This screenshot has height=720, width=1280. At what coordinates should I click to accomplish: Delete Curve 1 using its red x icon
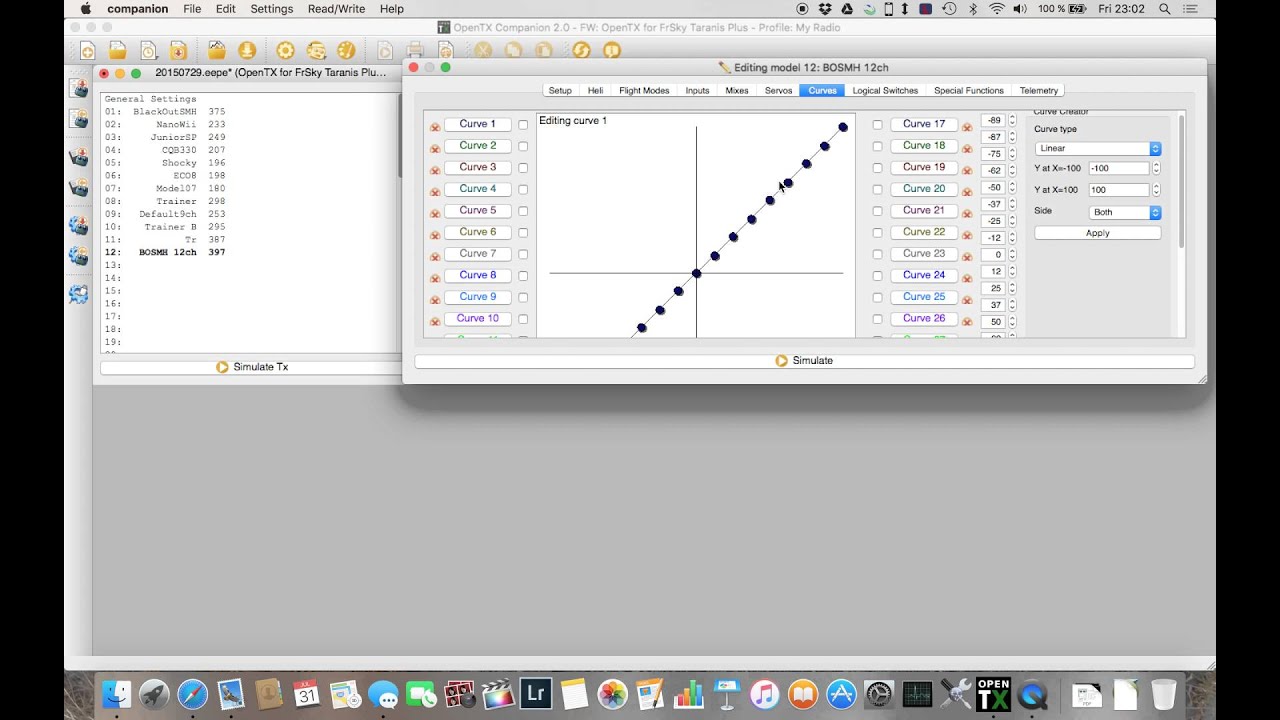point(435,127)
